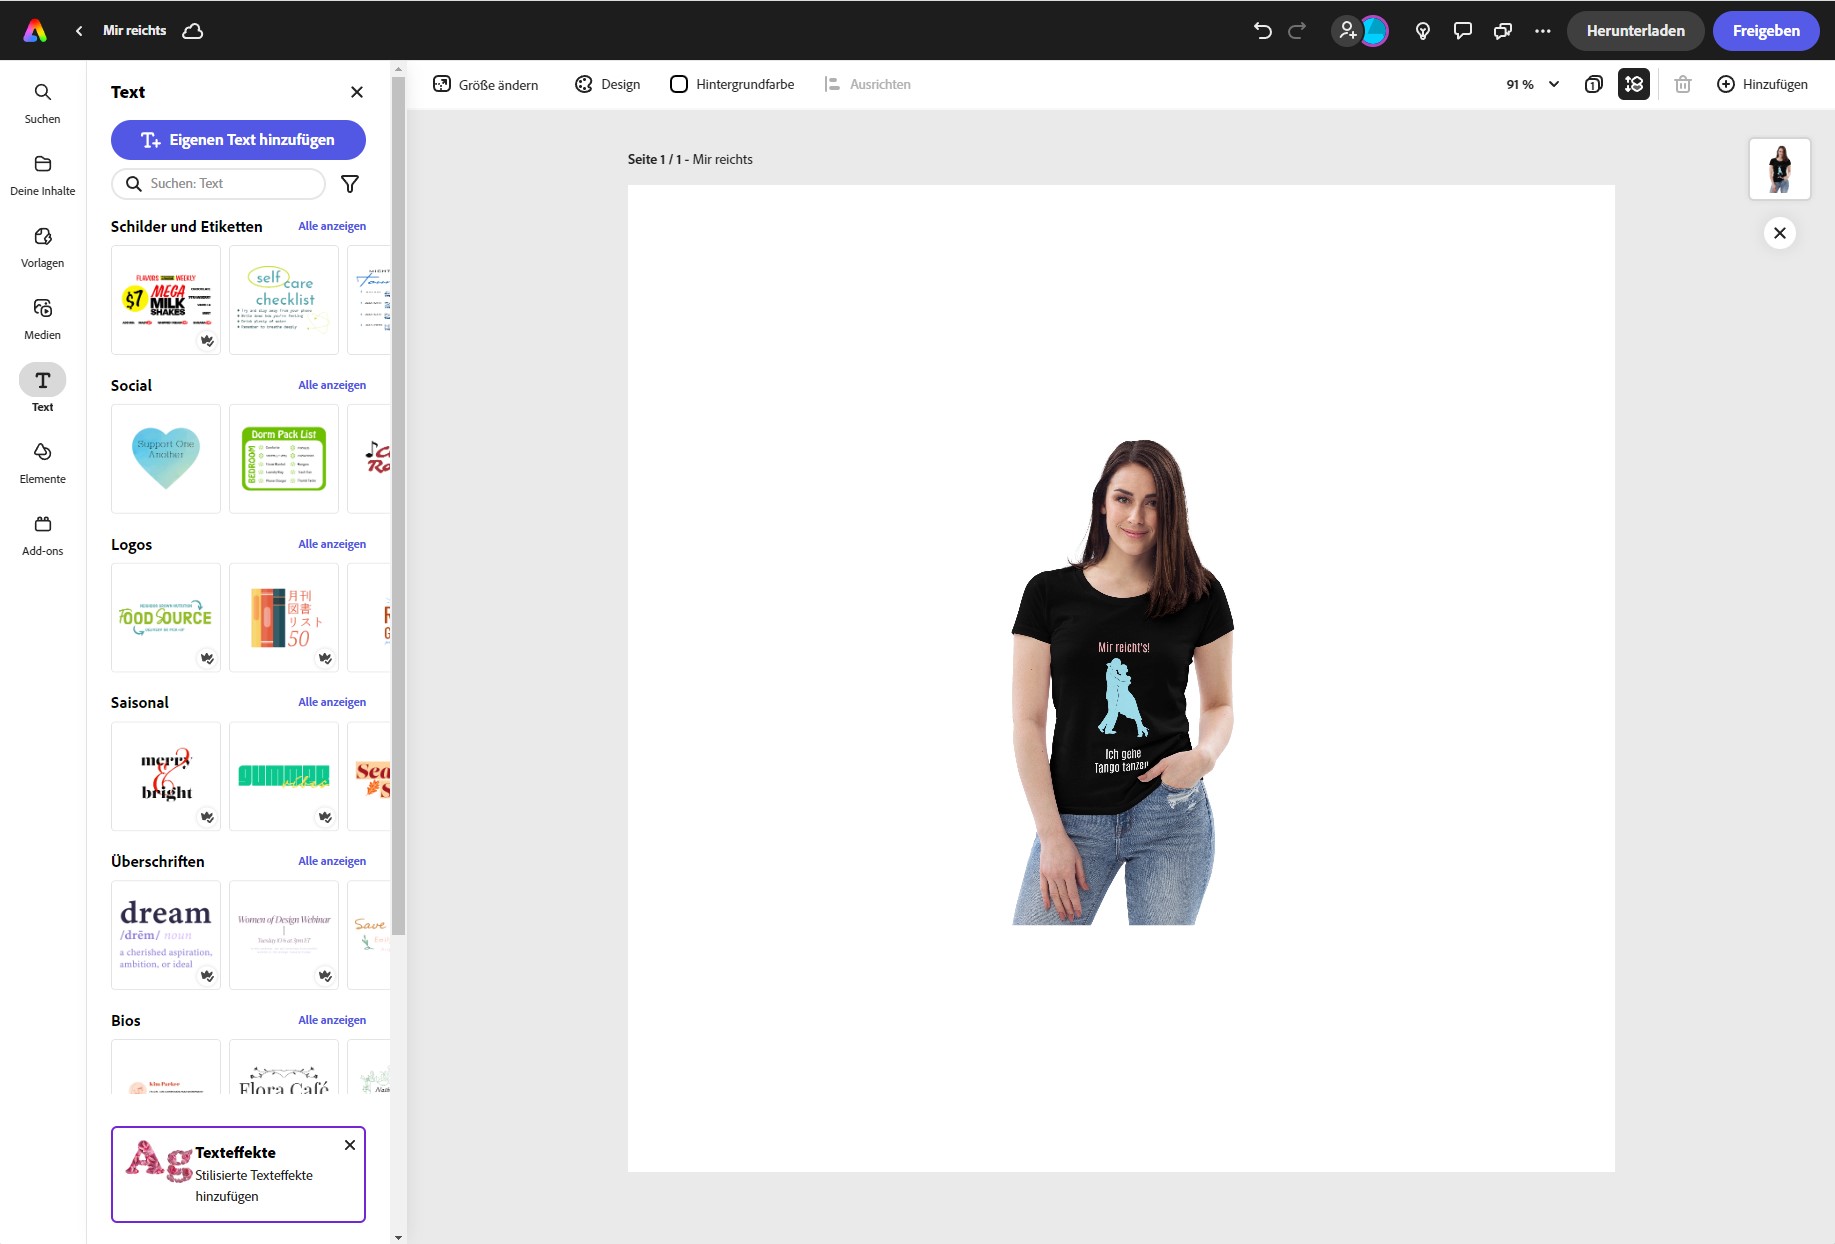This screenshot has width=1835, height=1244.
Task: Open the Add-ons sidebar panel
Action: coord(43,536)
